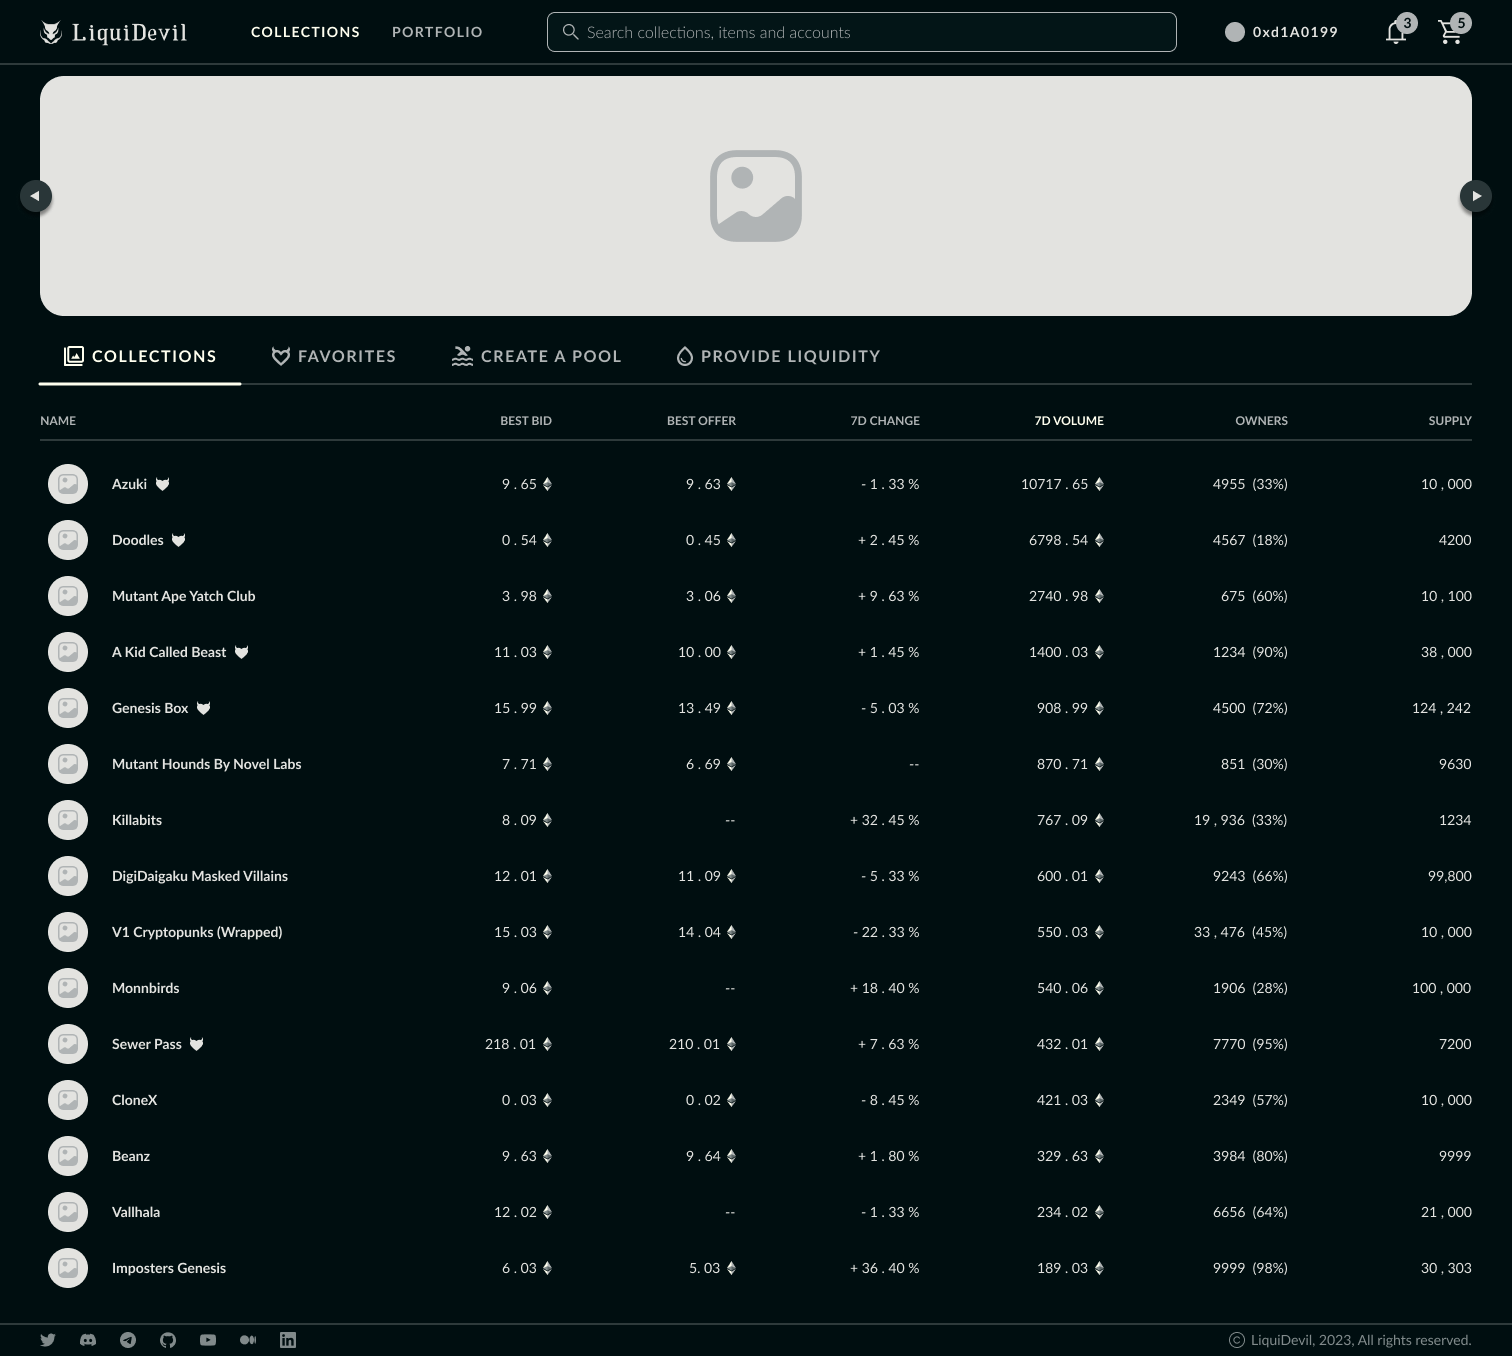1512x1356 pixels.
Task: Open the Sewer Pass collection name
Action: (147, 1044)
